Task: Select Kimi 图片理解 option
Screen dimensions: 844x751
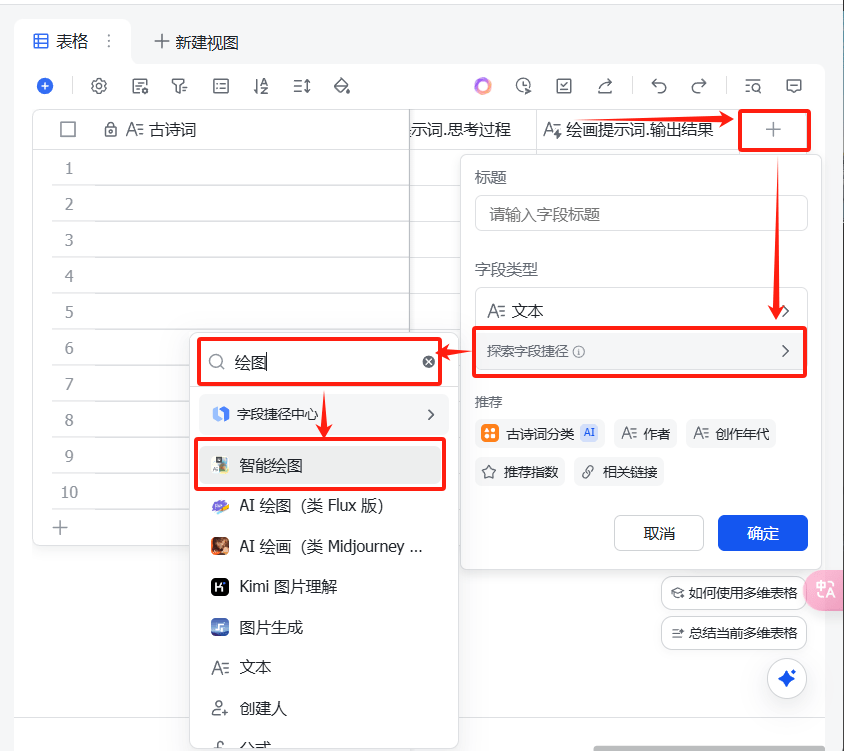Action: (323, 587)
